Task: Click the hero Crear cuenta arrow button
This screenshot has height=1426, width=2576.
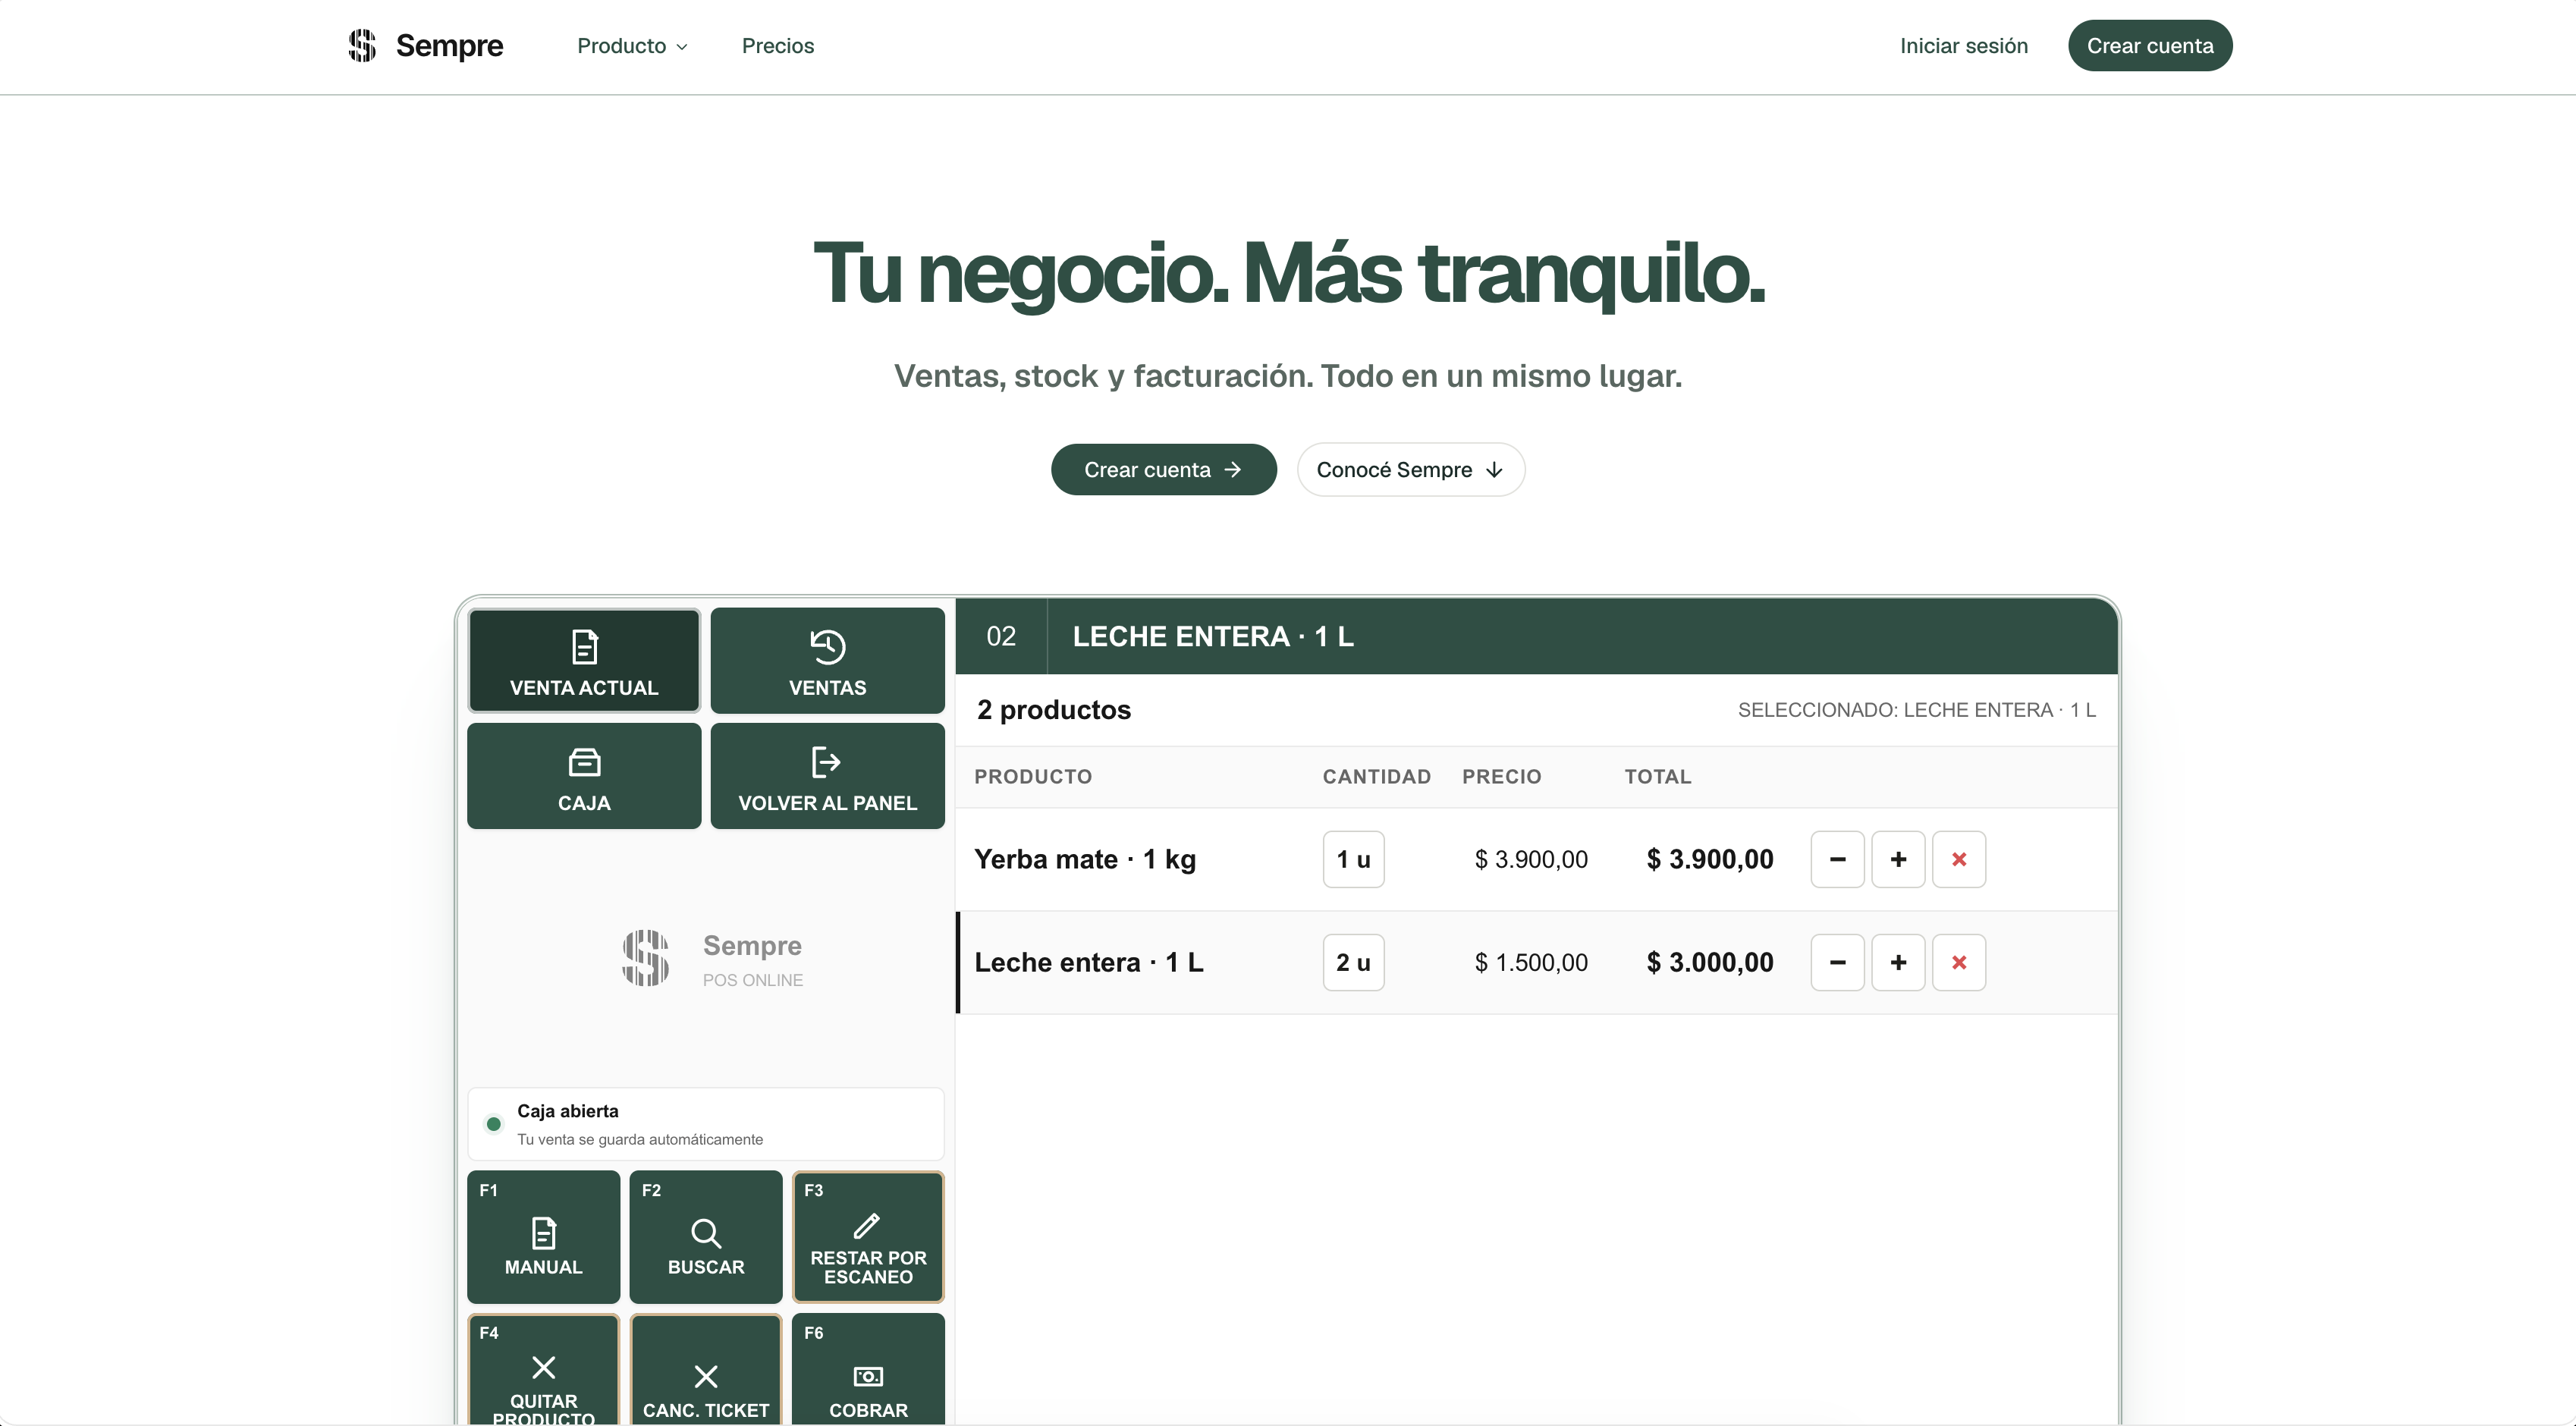Action: click(x=1163, y=469)
